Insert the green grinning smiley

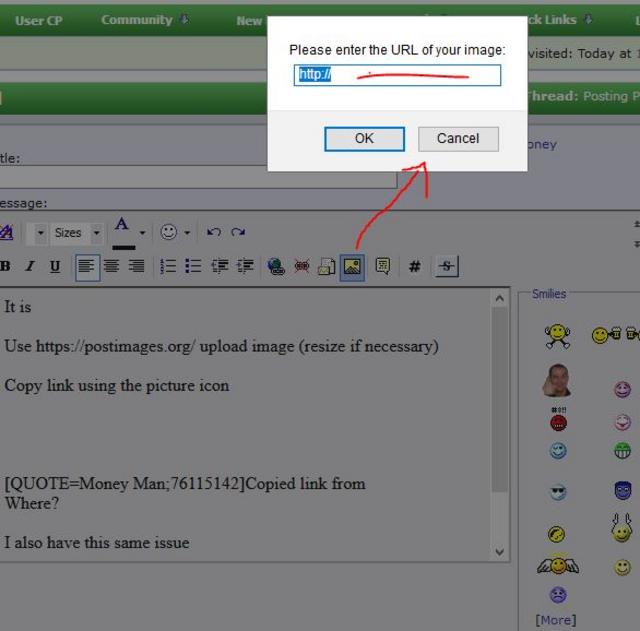[x=622, y=451]
